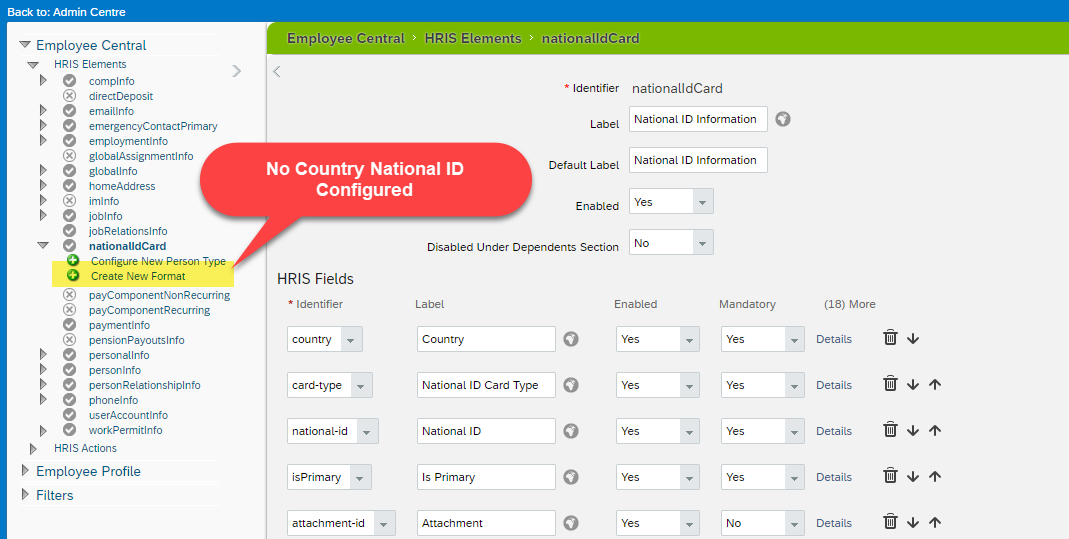Screen dimensions: 1069x539
Task: Open translations globe for Country label
Action: [571, 339]
